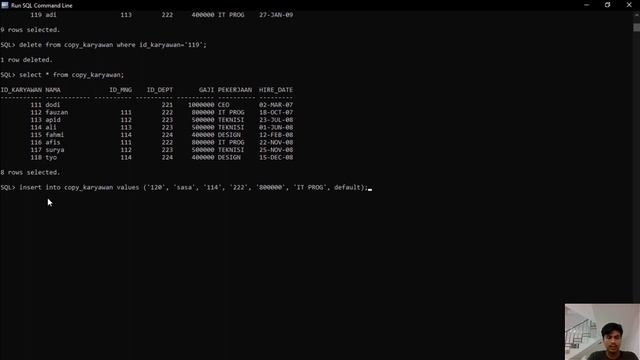Click the GAJI column header

[x=207, y=90]
